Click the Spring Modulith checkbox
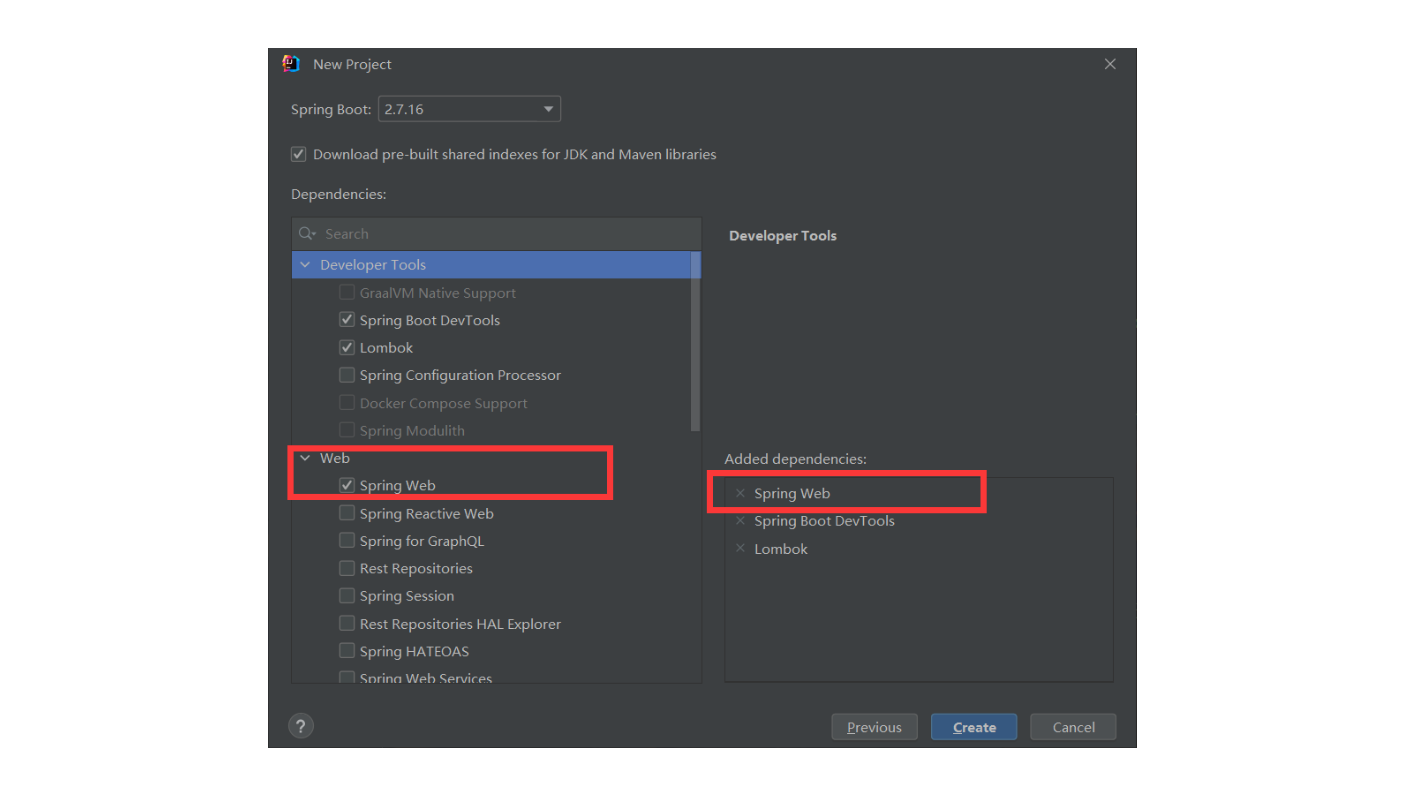Image resolution: width=1418 pixels, height=801 pixels. coord(347,430)
